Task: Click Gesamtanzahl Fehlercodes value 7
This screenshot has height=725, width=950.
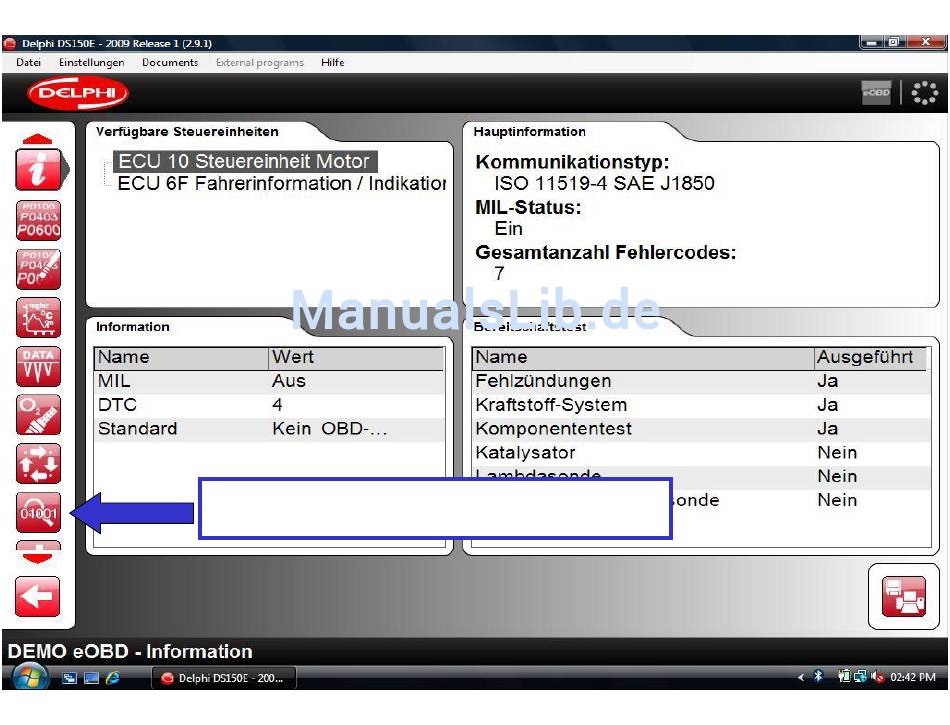Action: 499,274
